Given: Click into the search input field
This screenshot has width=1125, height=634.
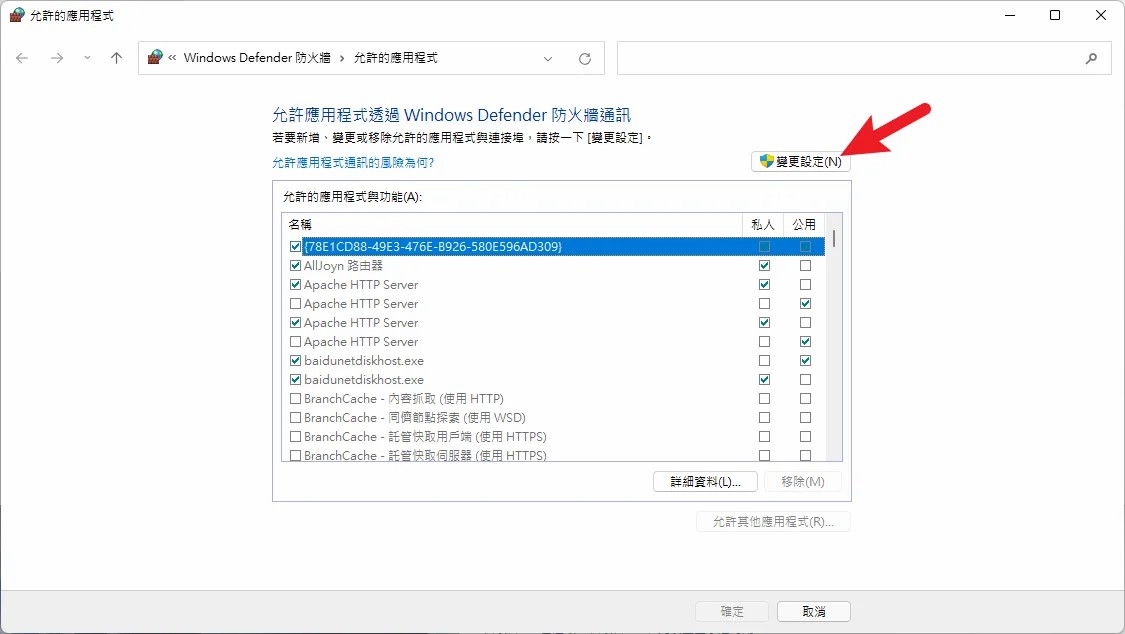Looking at the screenshot, I should click(850, 58).
